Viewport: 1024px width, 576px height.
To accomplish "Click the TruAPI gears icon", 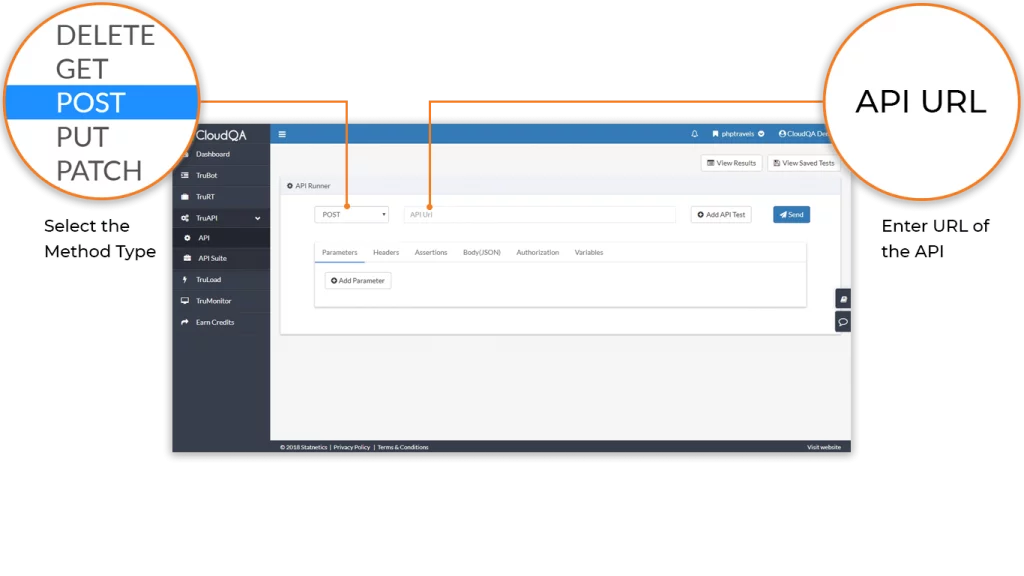I will coord(185,218).
